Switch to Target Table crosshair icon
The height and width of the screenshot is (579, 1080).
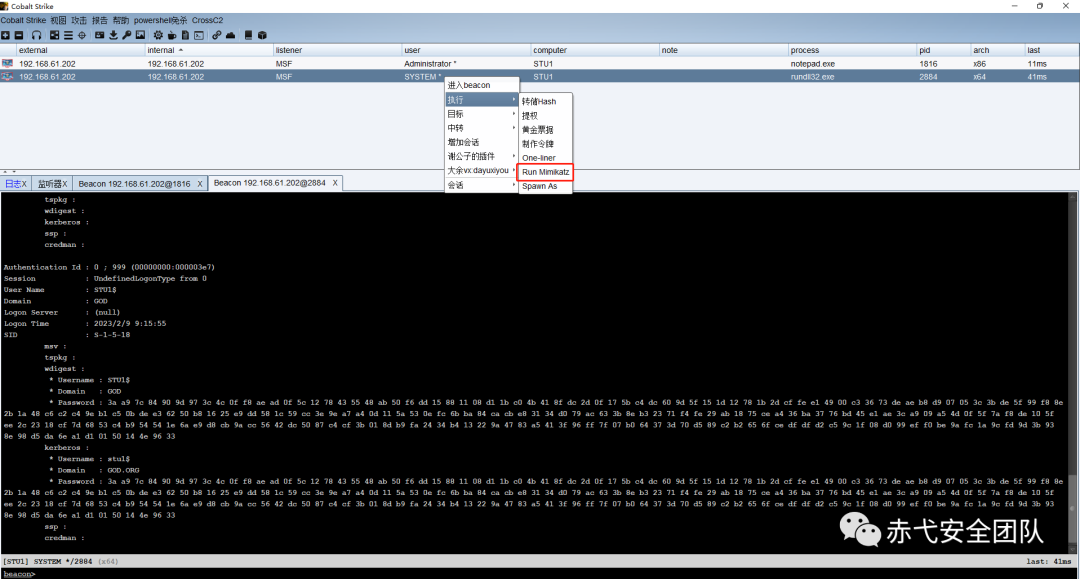pos(82,35)
